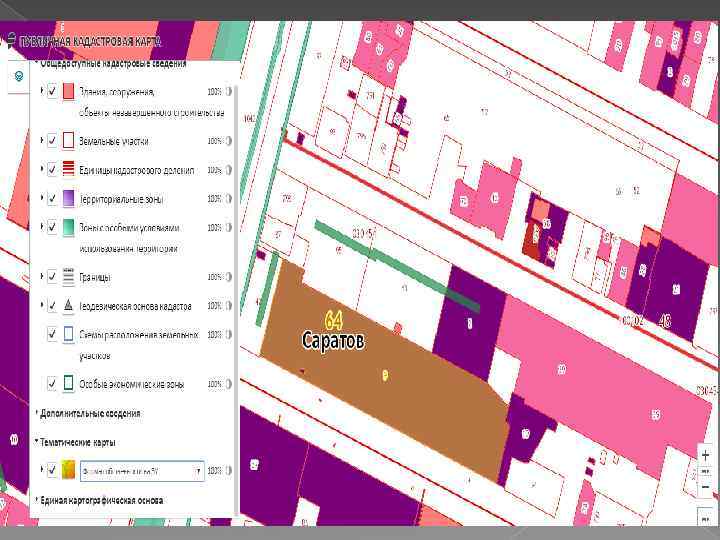Viewport: 720px width, 540px height.
Task: Click opacity icon for Земельные участки layer
Action: click(x=229, y=141)
